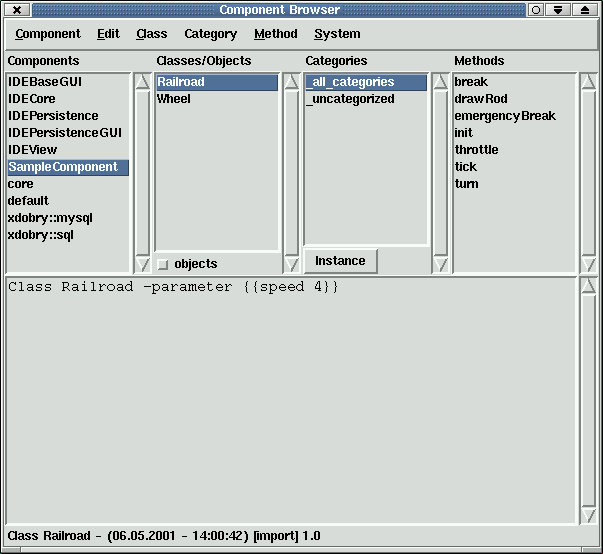
Task: Open the Edit menu
Action: click(x=108, y=34)
